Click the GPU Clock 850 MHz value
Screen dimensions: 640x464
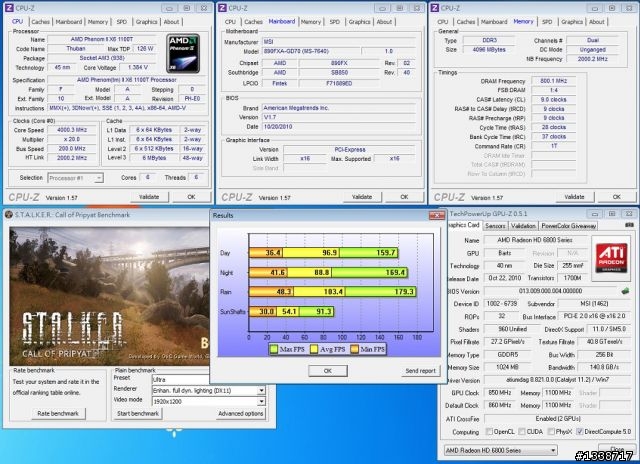(x=500, y=393)
